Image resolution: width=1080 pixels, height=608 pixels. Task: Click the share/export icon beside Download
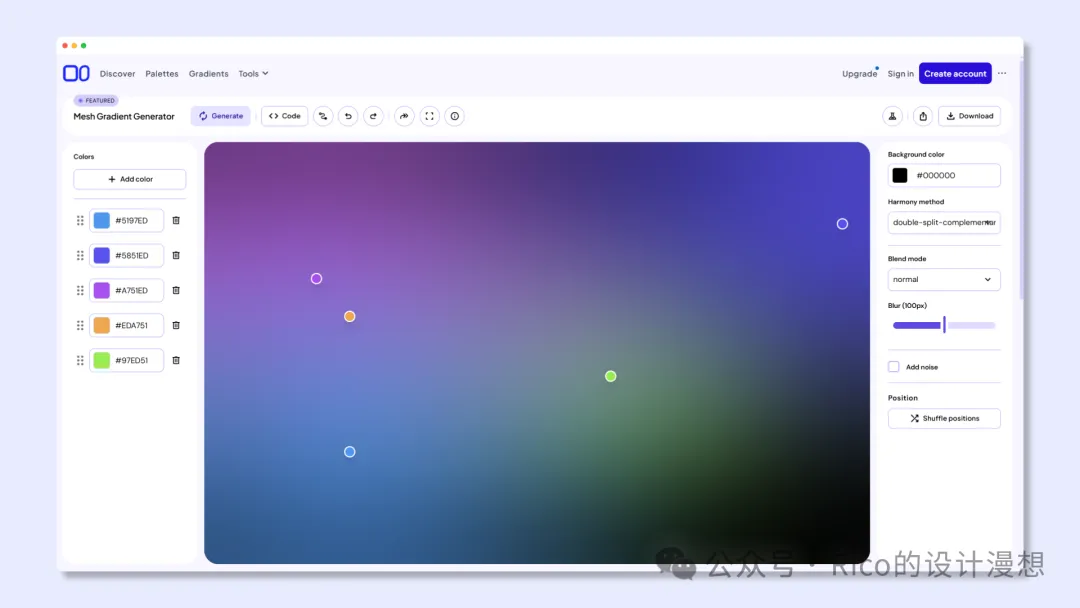tap(922, 116)
